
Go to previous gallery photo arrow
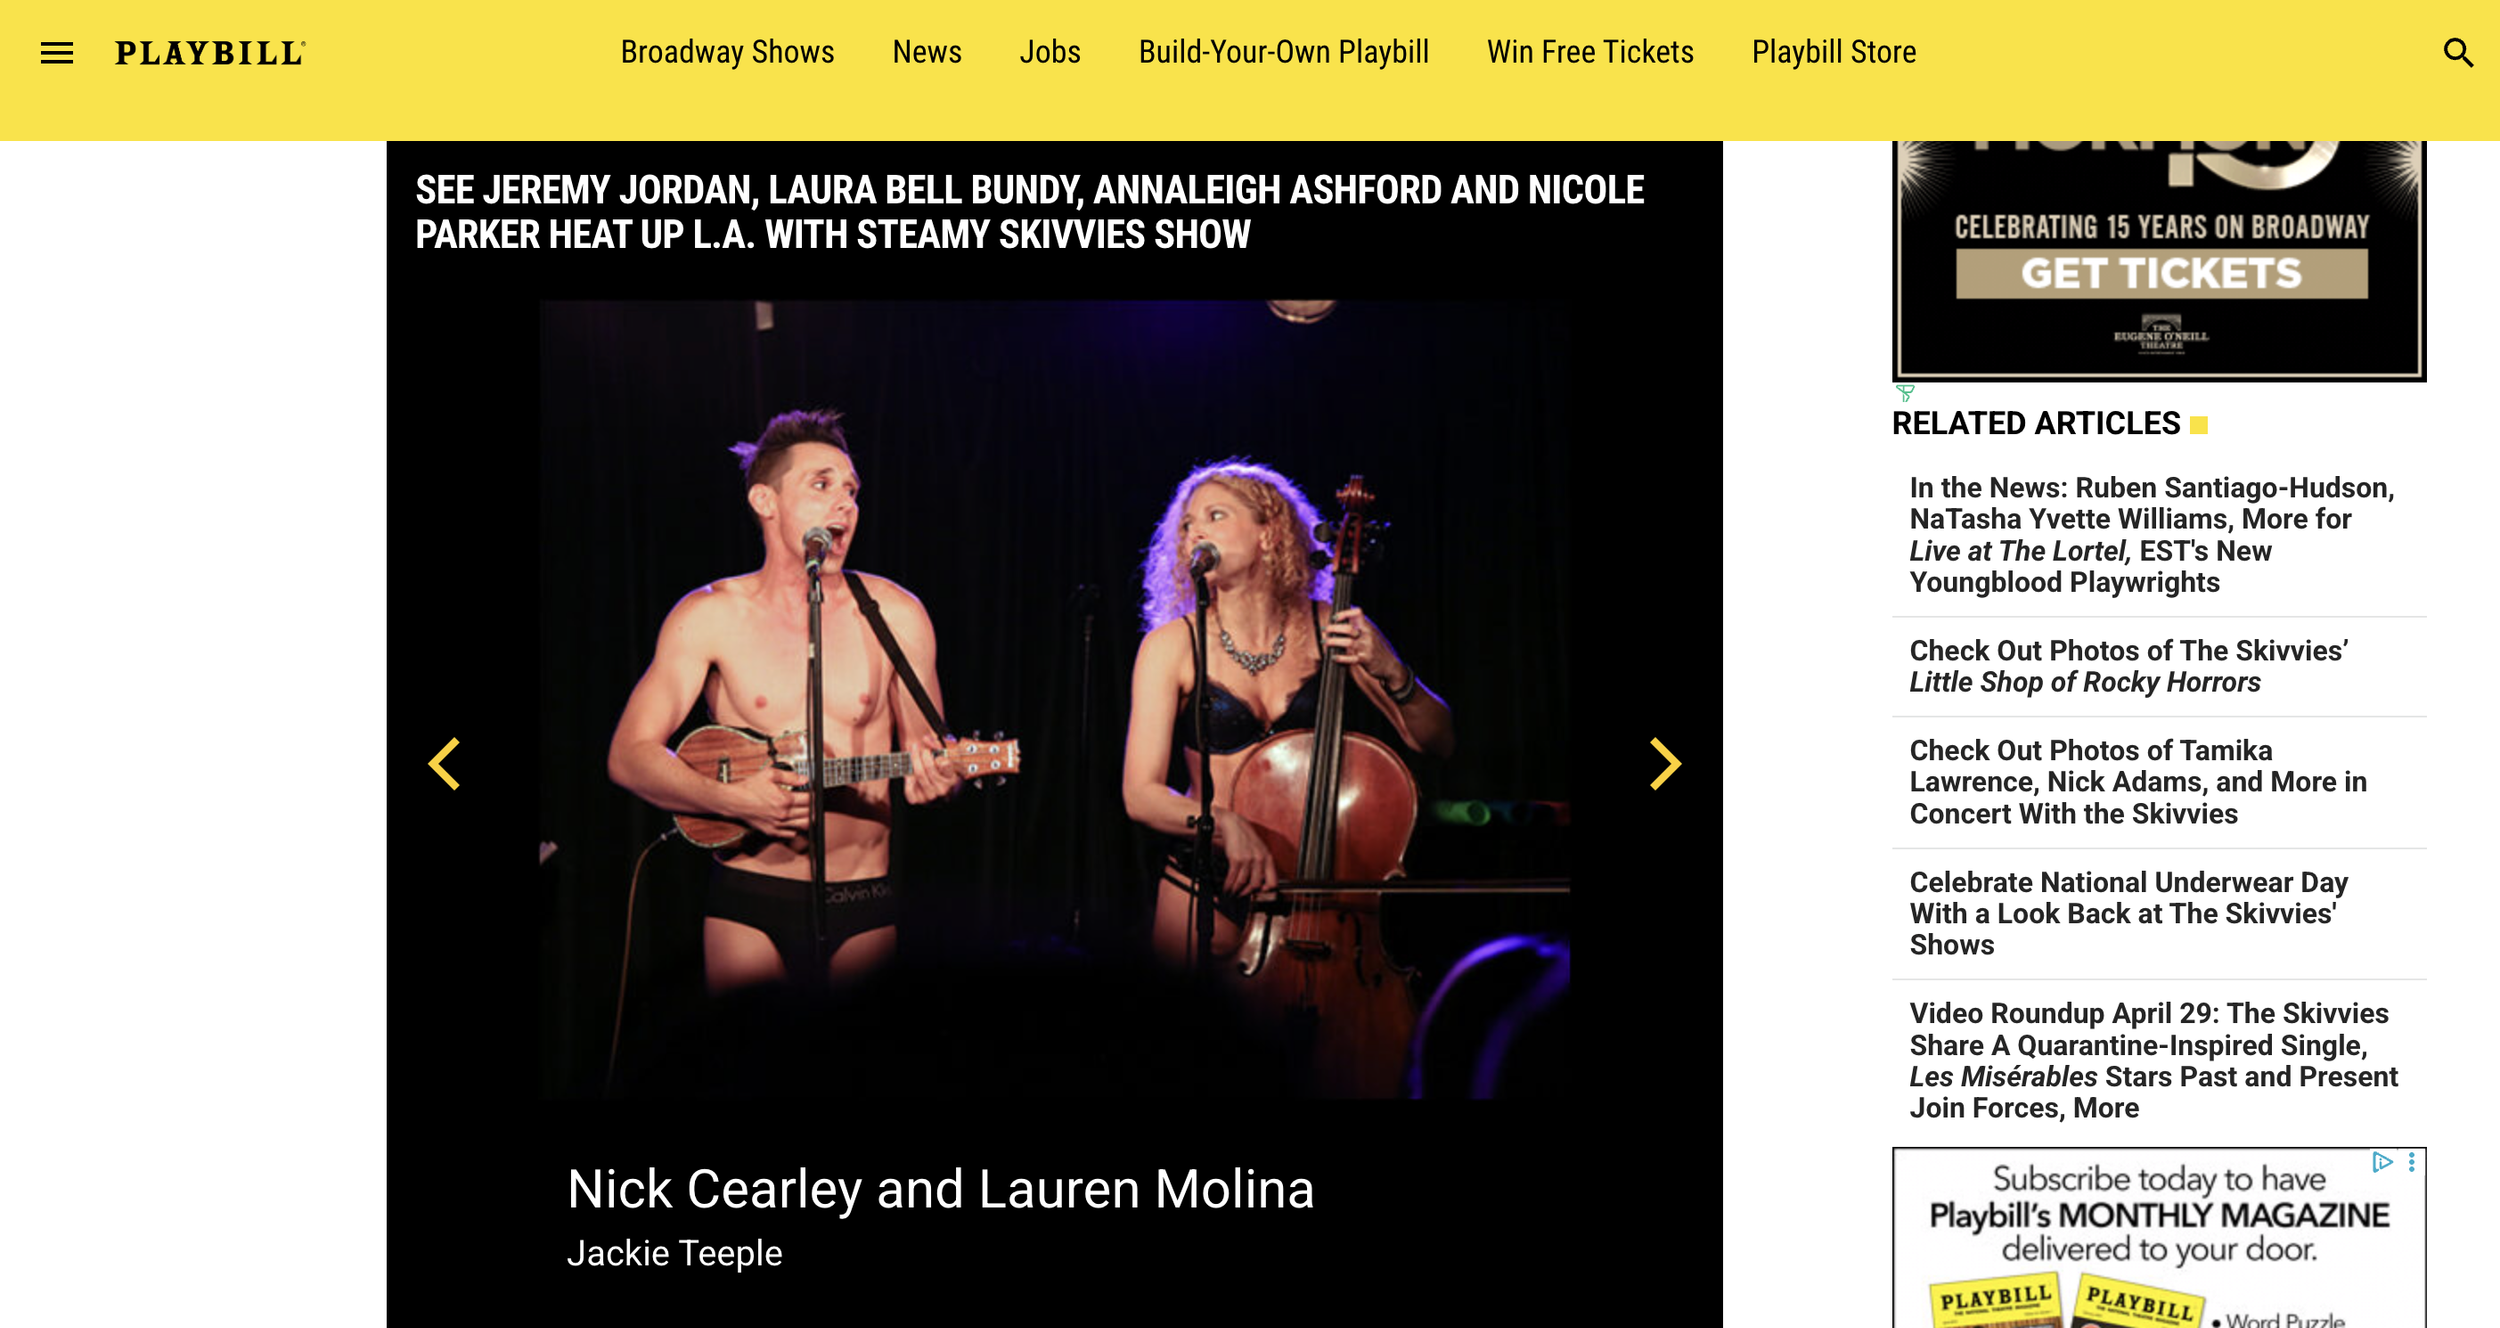tap(445, 764)
